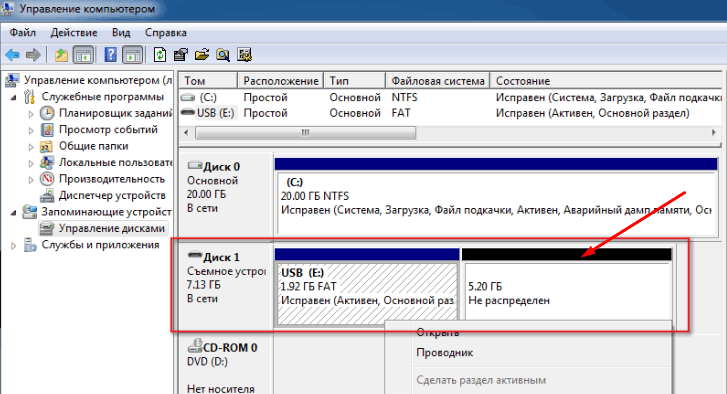Viewport: 727px width, 394px height.
Task: Open the Справка menu
Action: point(166,33)
